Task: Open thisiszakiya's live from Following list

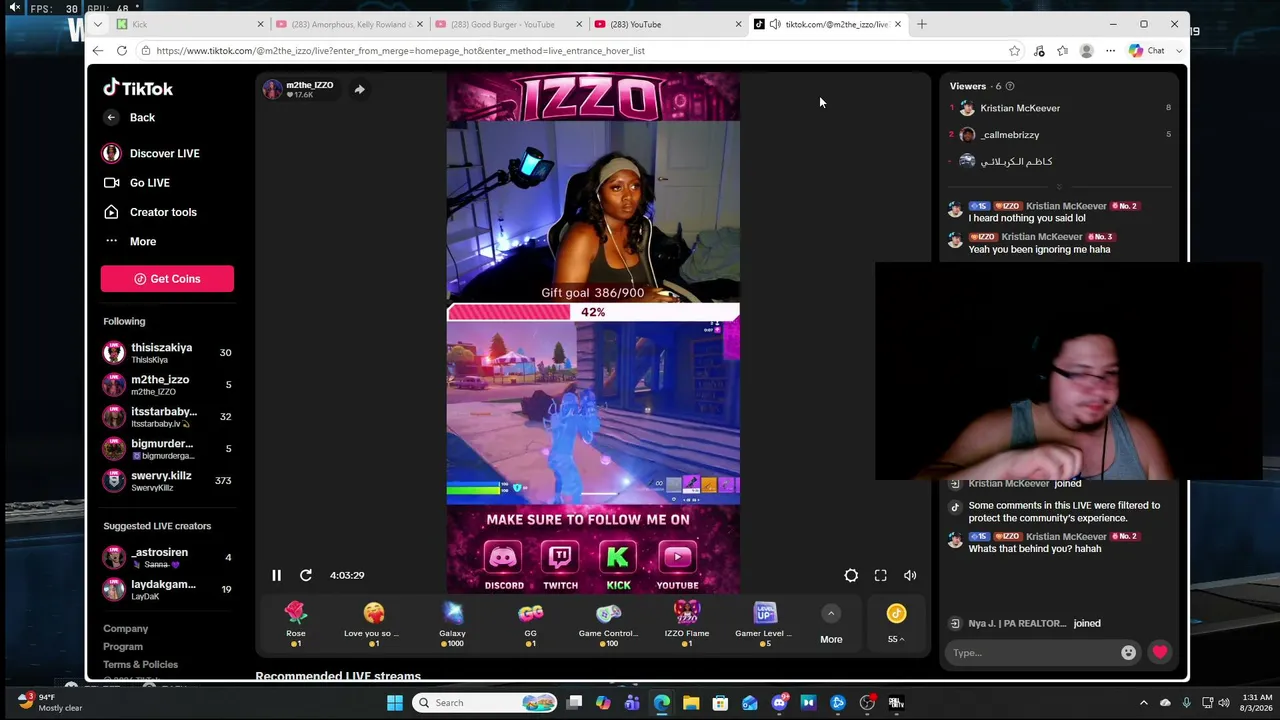Action: tap(167, 352)
